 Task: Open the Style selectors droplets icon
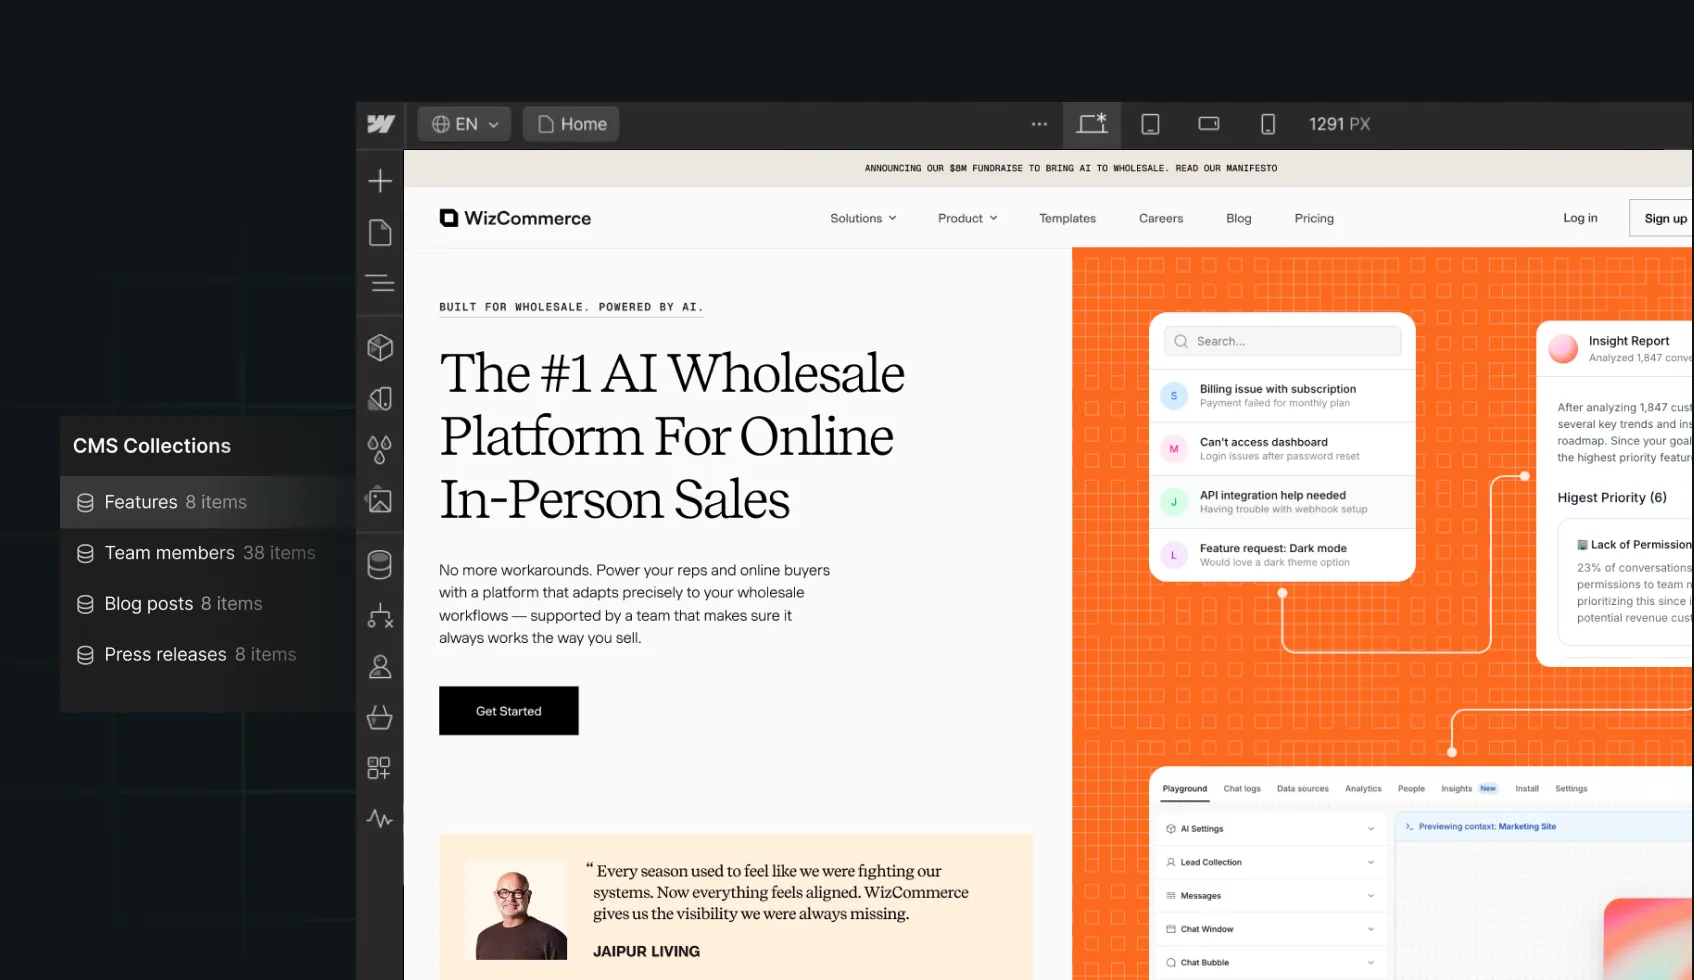coord(380,450)
